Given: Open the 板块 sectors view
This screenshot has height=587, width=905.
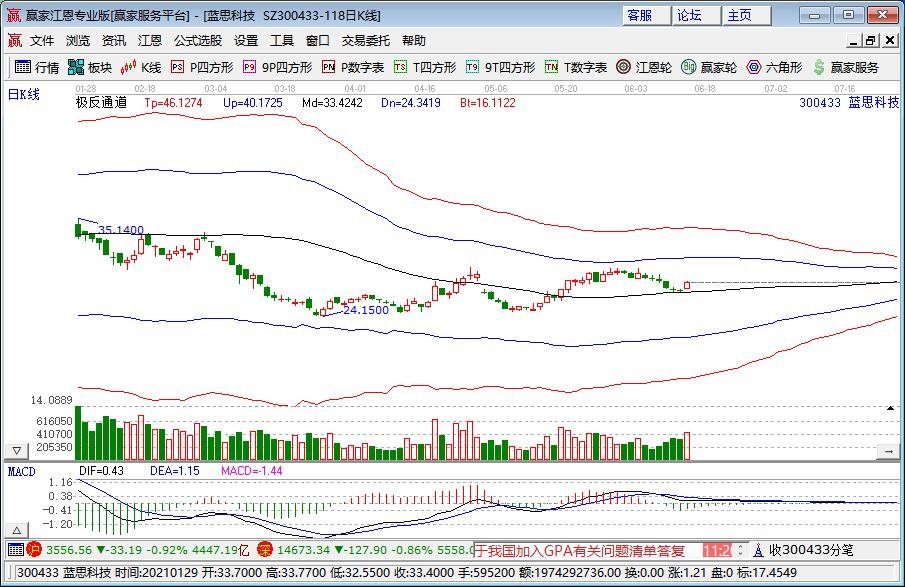Looking at the screenshot, I should pos(89,68).
